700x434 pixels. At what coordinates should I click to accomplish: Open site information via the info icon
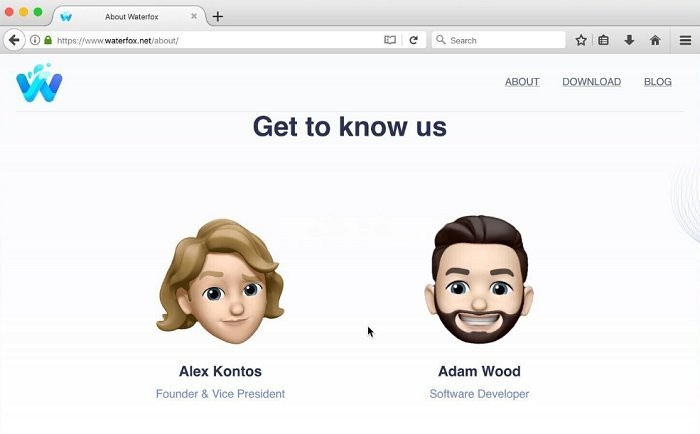click(35, 40)
